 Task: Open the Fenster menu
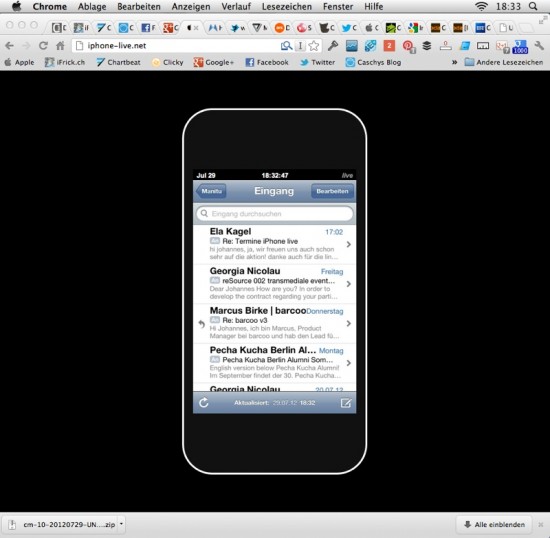coord(338,7)
